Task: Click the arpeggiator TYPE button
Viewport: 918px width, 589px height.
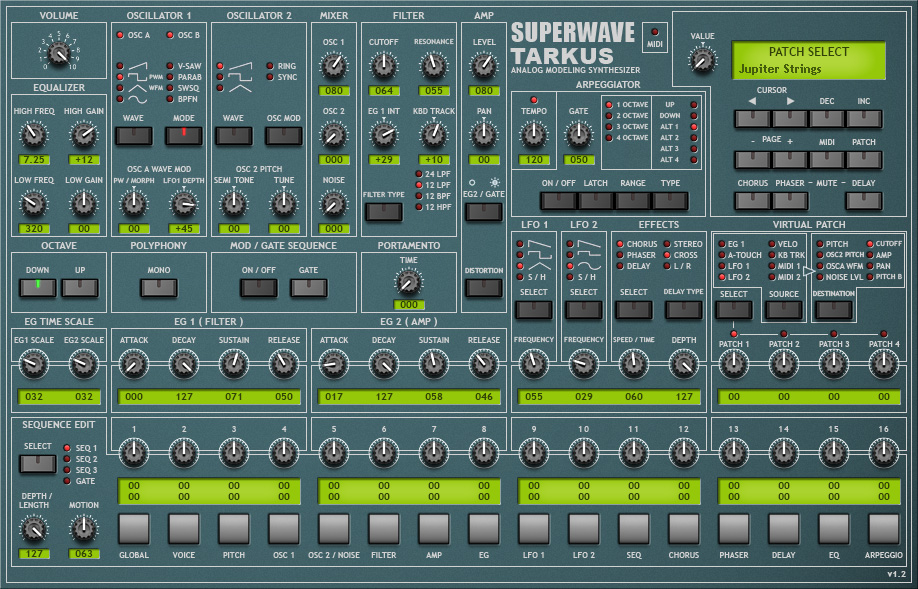Action: click(670, 201)
